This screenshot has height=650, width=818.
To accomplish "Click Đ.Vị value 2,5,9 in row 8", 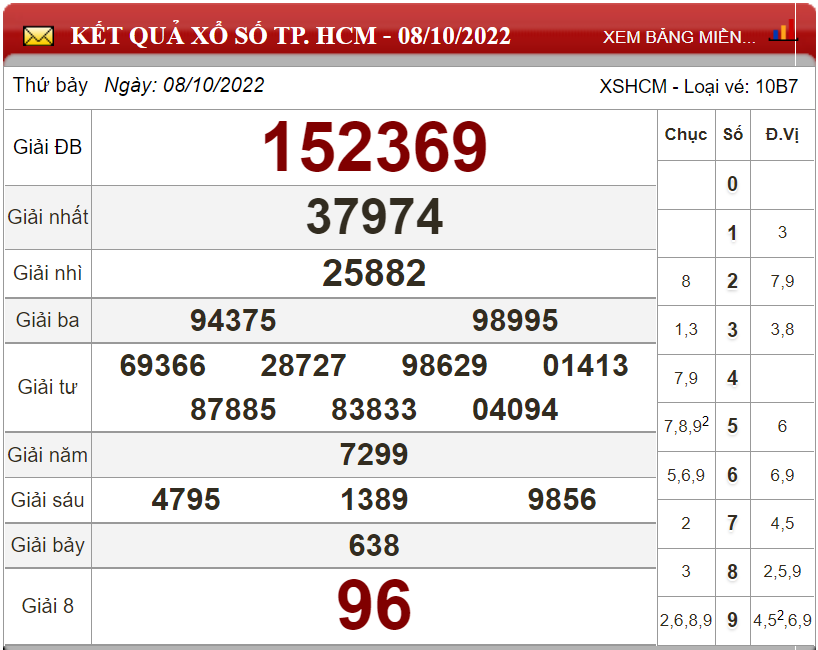I will click(x=782, y=572).
